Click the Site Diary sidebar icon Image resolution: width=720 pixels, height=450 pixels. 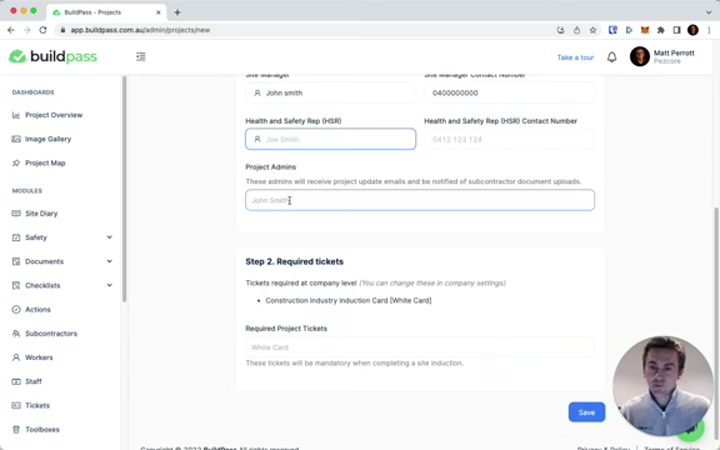16,213
